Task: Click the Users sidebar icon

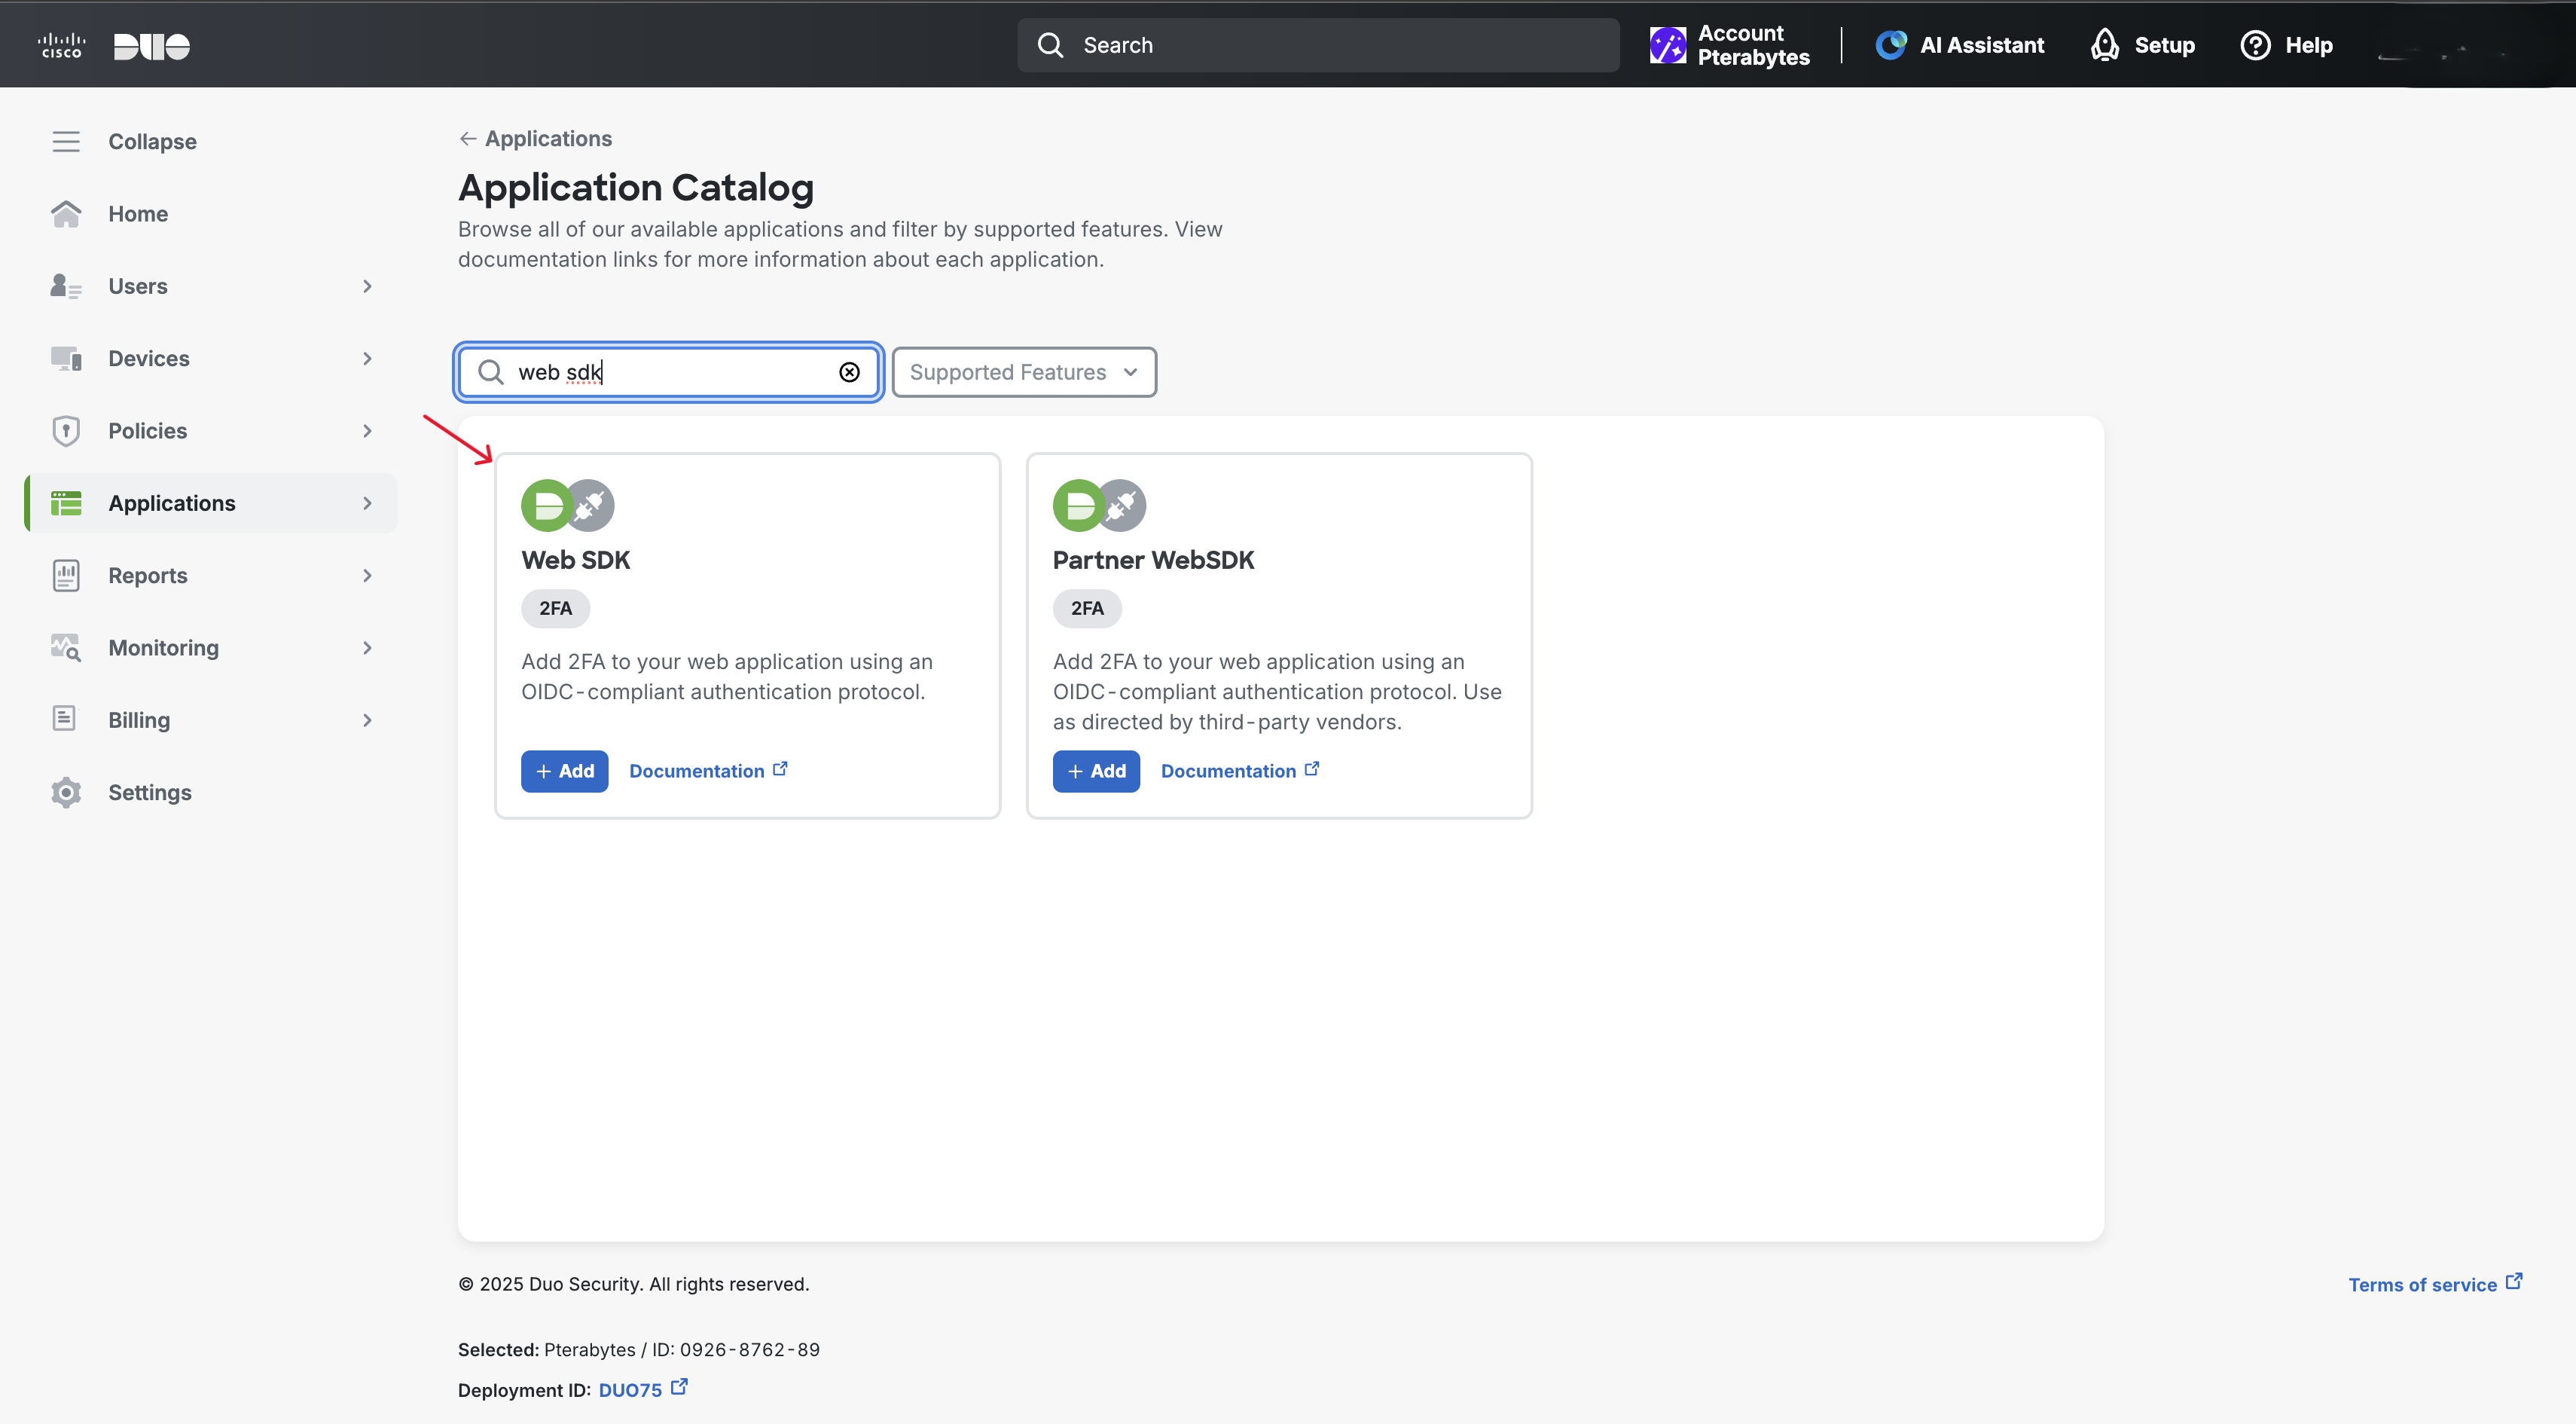Action: point(66,286)
